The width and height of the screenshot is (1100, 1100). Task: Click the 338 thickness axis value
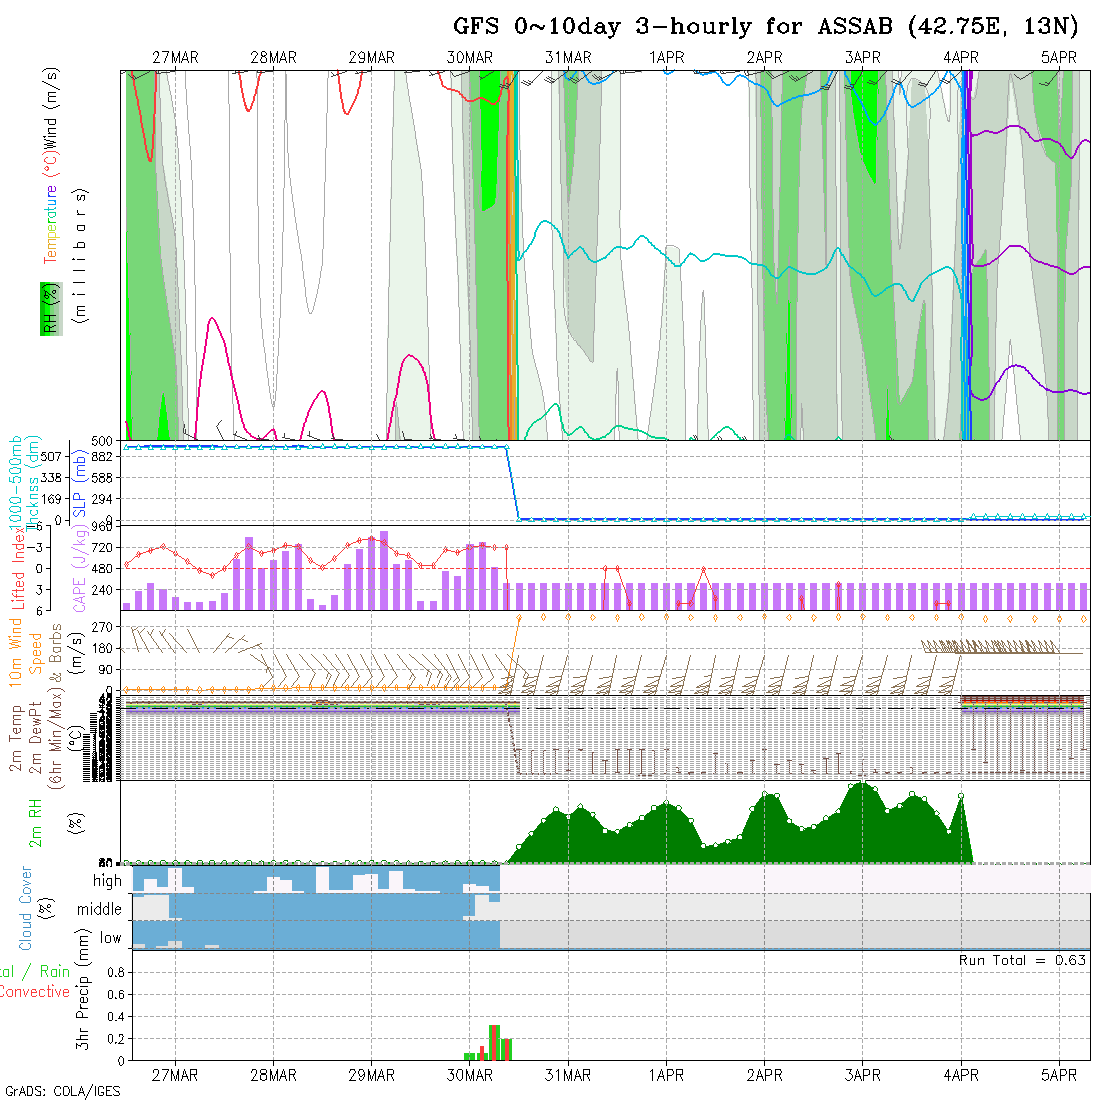(x=51, y=478)
